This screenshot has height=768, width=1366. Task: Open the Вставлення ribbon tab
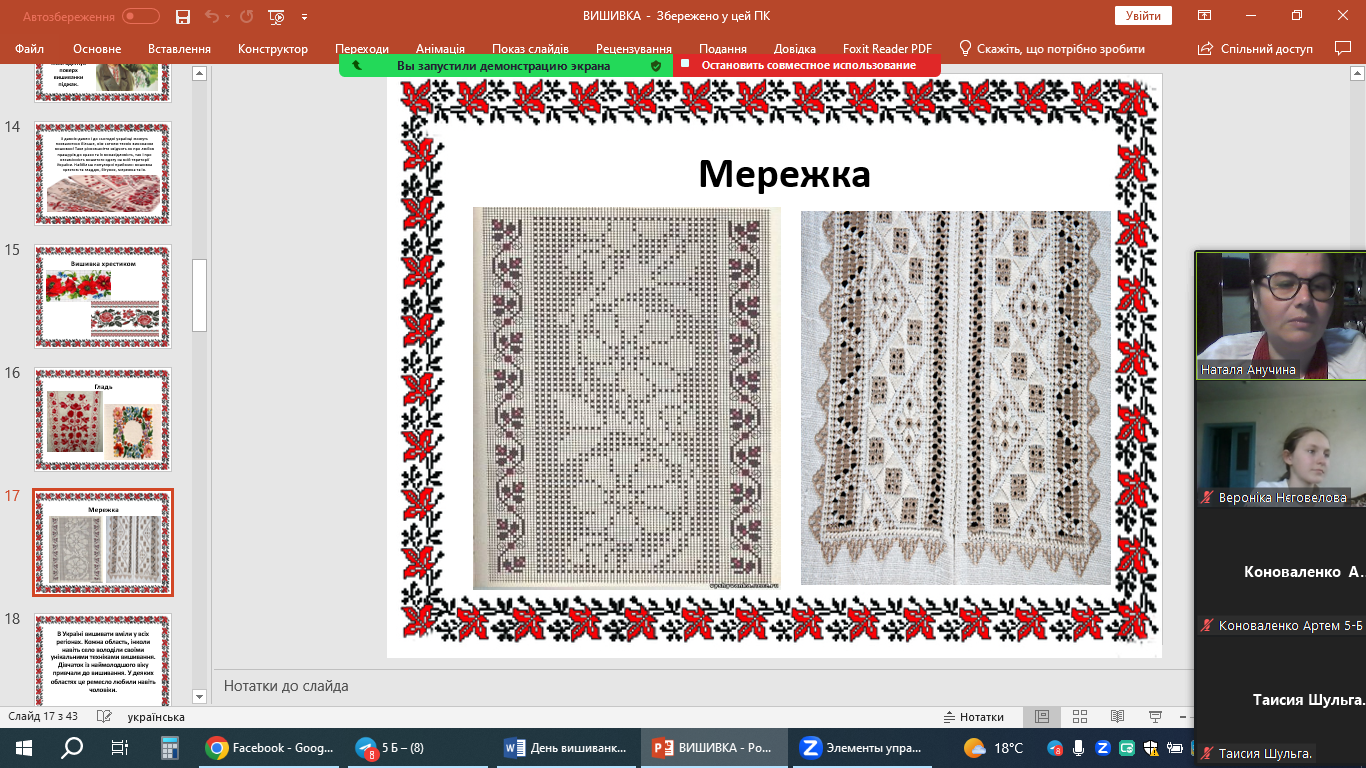179,49
